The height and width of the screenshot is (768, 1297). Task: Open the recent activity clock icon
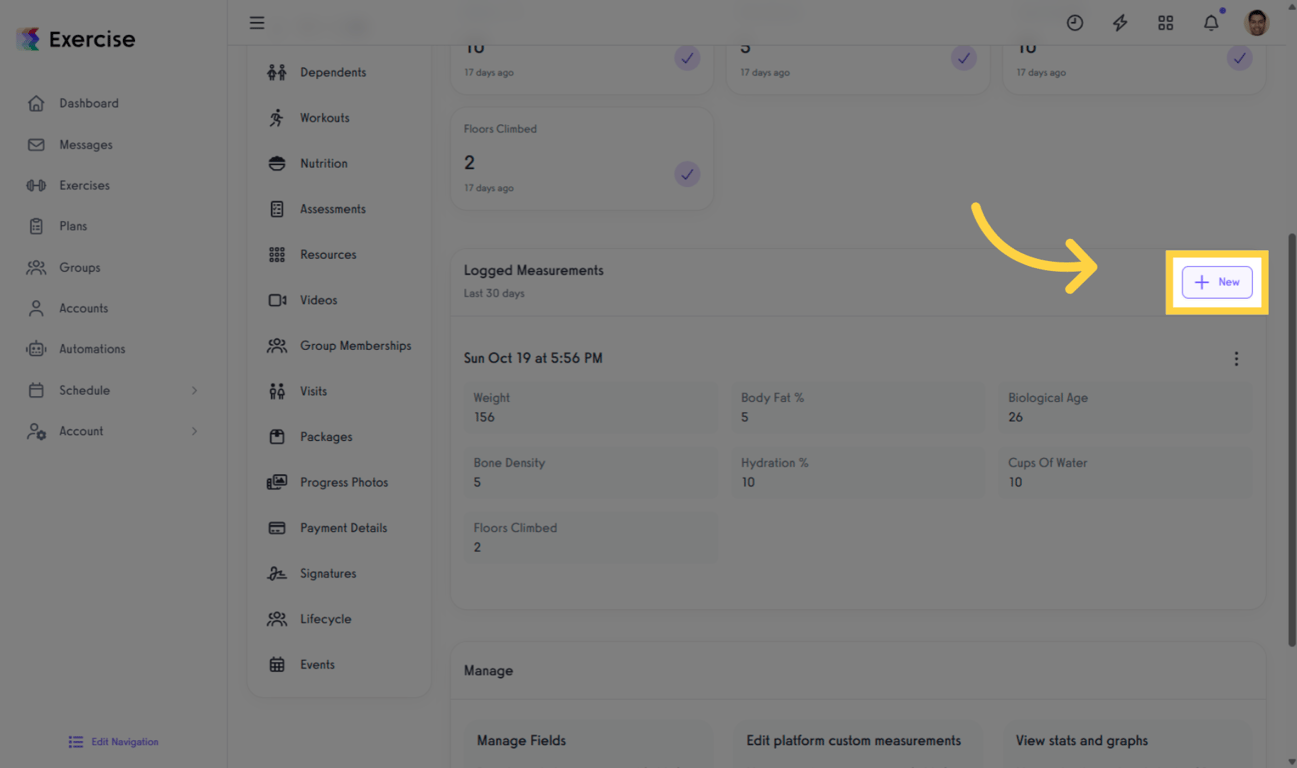(x=1075, y=21)
